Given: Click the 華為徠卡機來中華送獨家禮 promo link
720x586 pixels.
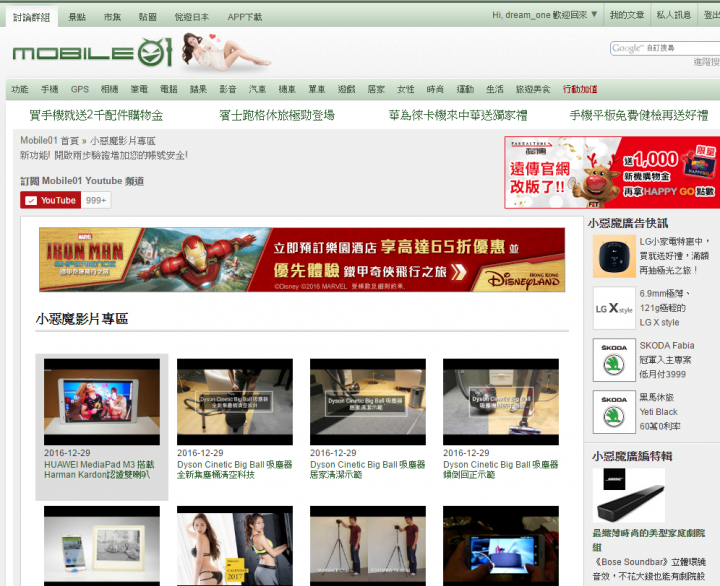Looking at the screenshot, I should 458,115.
